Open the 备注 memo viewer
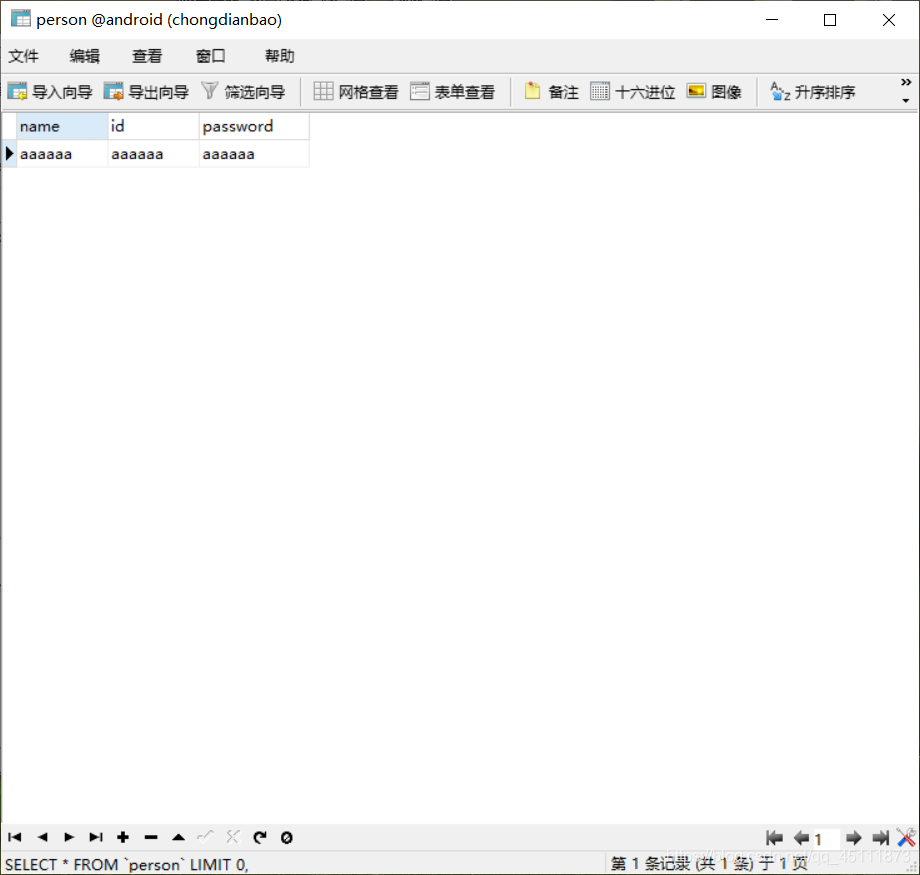The image size is (920, 875). click(552, 92)
